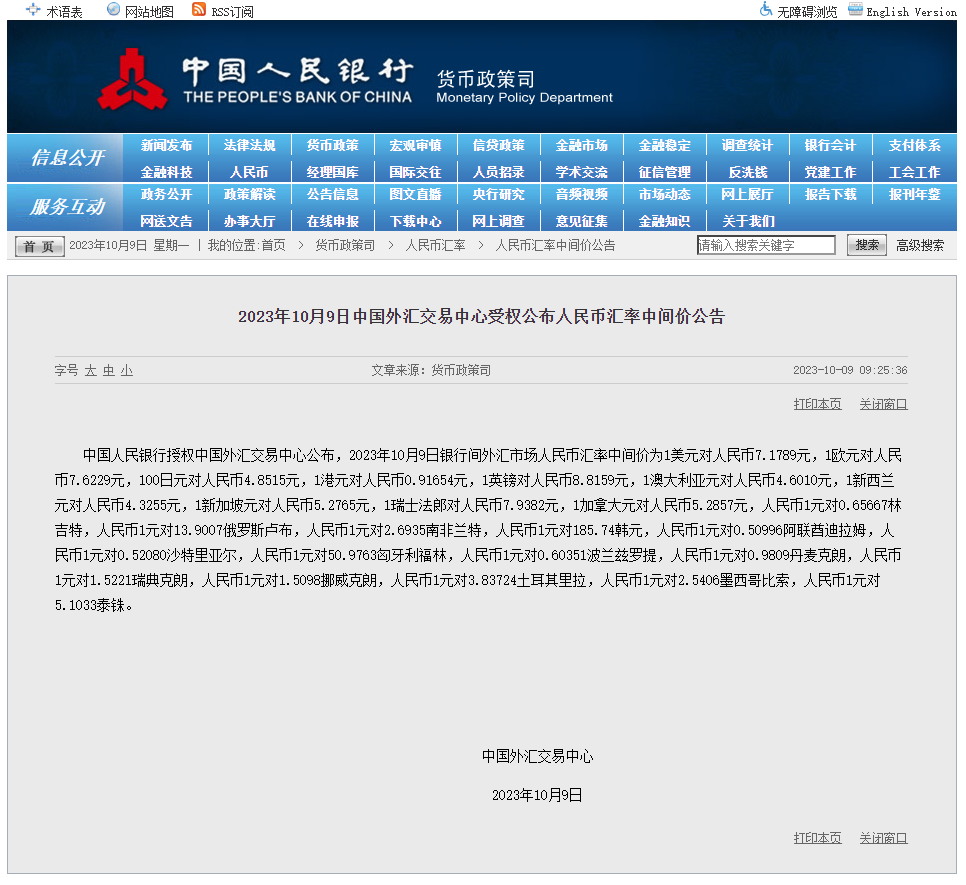Go to 货币政策司 in the breadcrumb
Screen dimensions: 966x885
345,246
